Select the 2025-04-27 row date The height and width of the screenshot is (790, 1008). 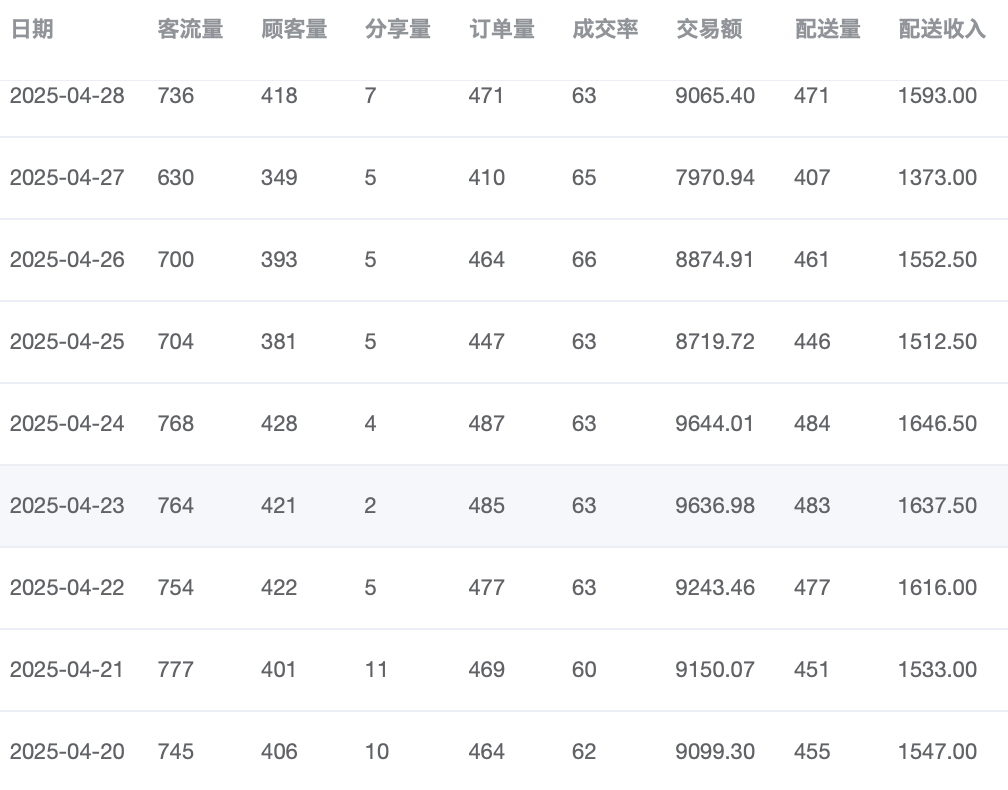coord(67,178)
